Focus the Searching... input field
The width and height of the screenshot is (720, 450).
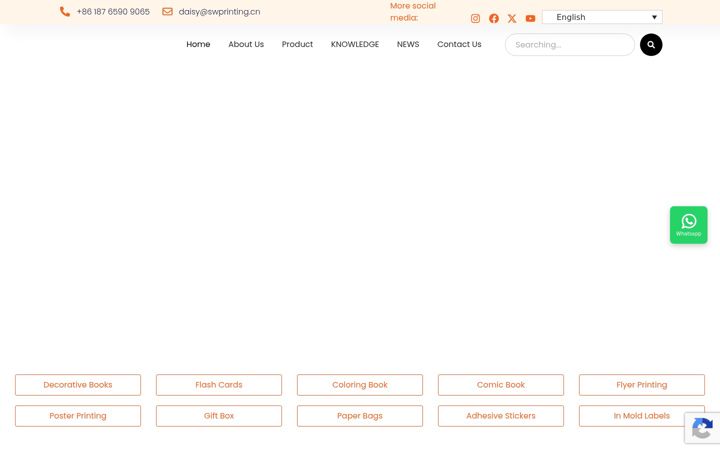click(569, 45)
